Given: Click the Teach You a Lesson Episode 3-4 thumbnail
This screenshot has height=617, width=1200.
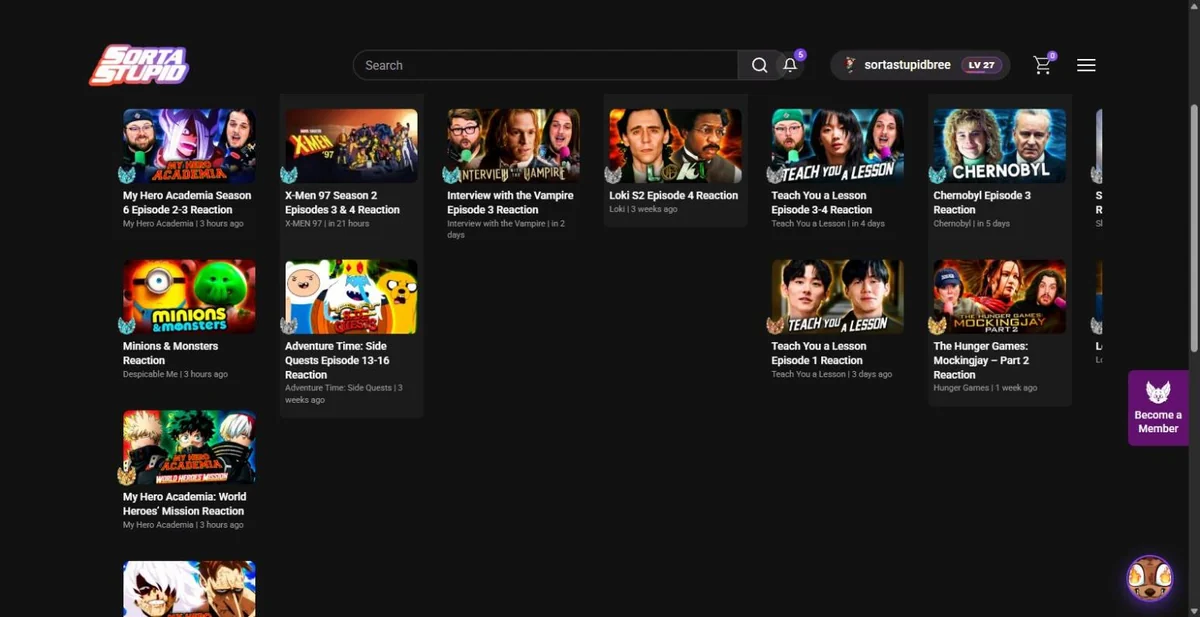Looking at the screenshot, I should (x=837, y=146).
